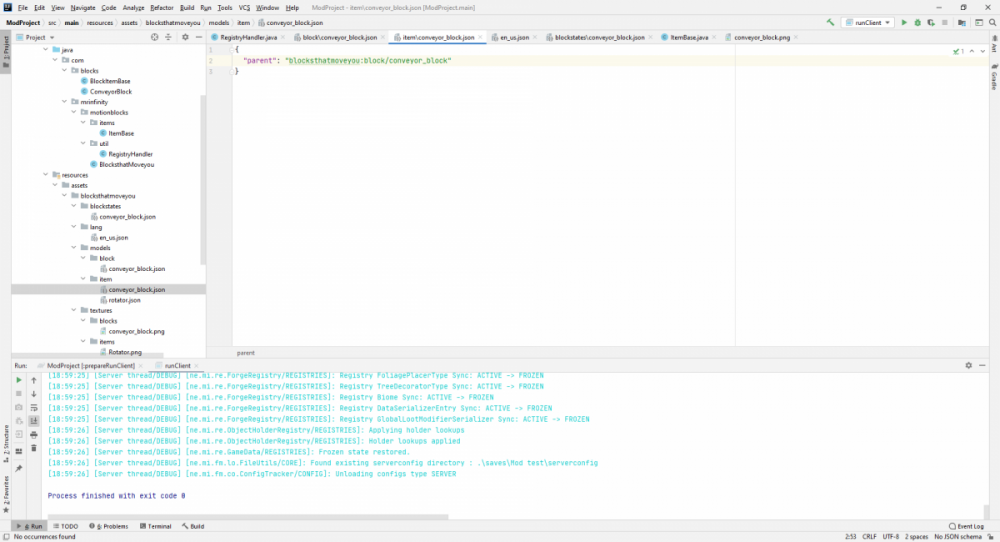The width and height of the screenshot is (1000, 542).
Task: Click the print icon in the Run panel
Action: click(x=34, y=434)
